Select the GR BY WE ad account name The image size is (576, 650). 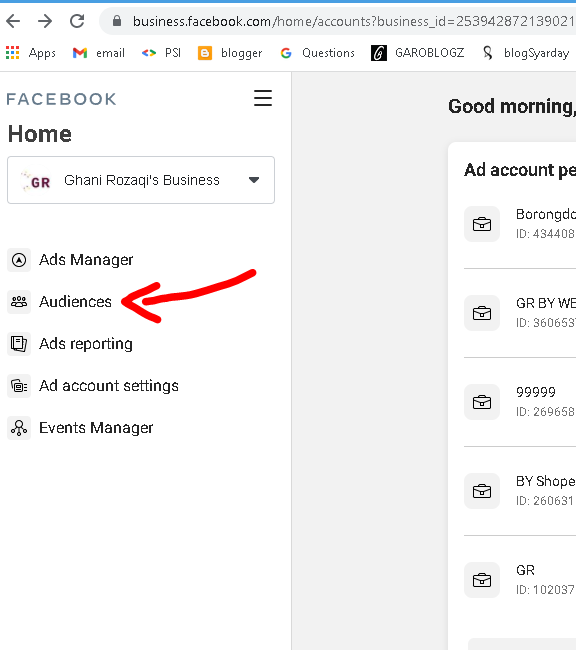546,303
